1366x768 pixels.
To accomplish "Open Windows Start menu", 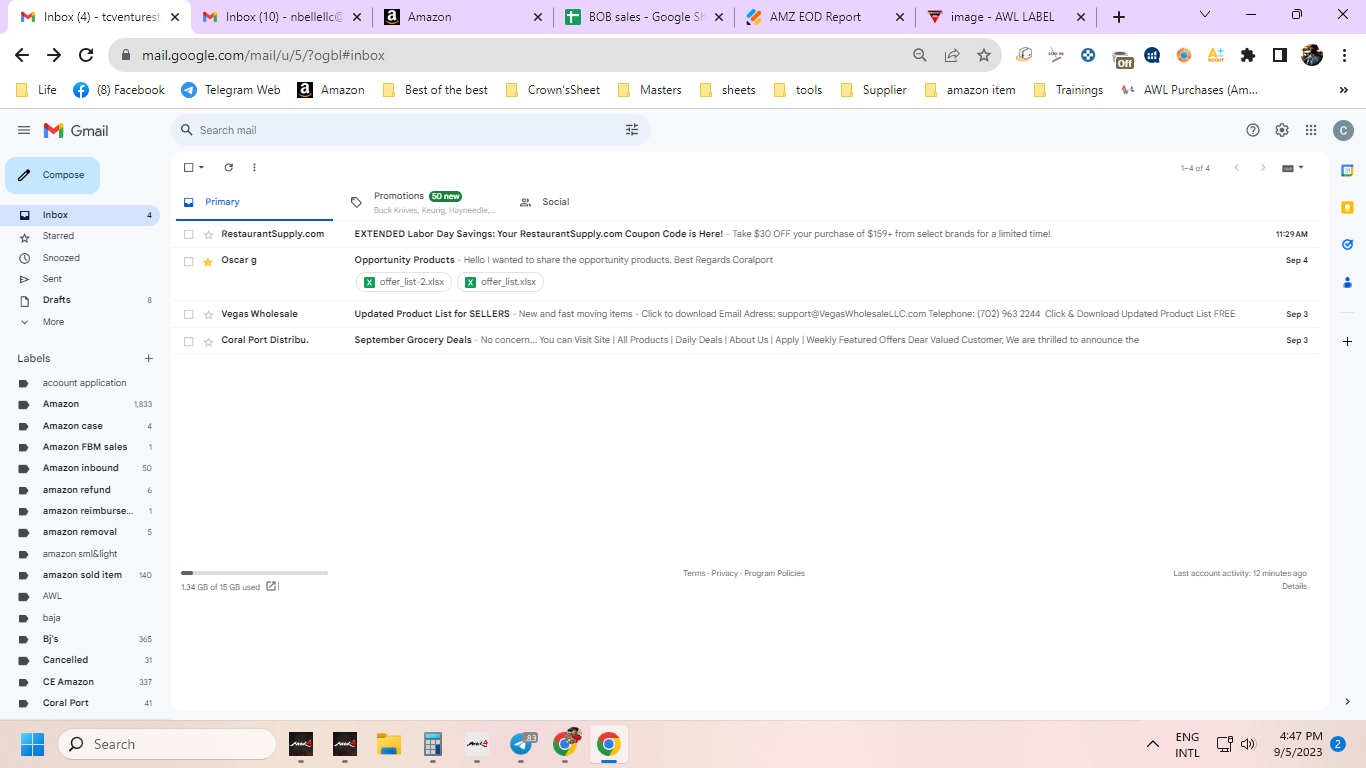I will (x=32, y=744).
